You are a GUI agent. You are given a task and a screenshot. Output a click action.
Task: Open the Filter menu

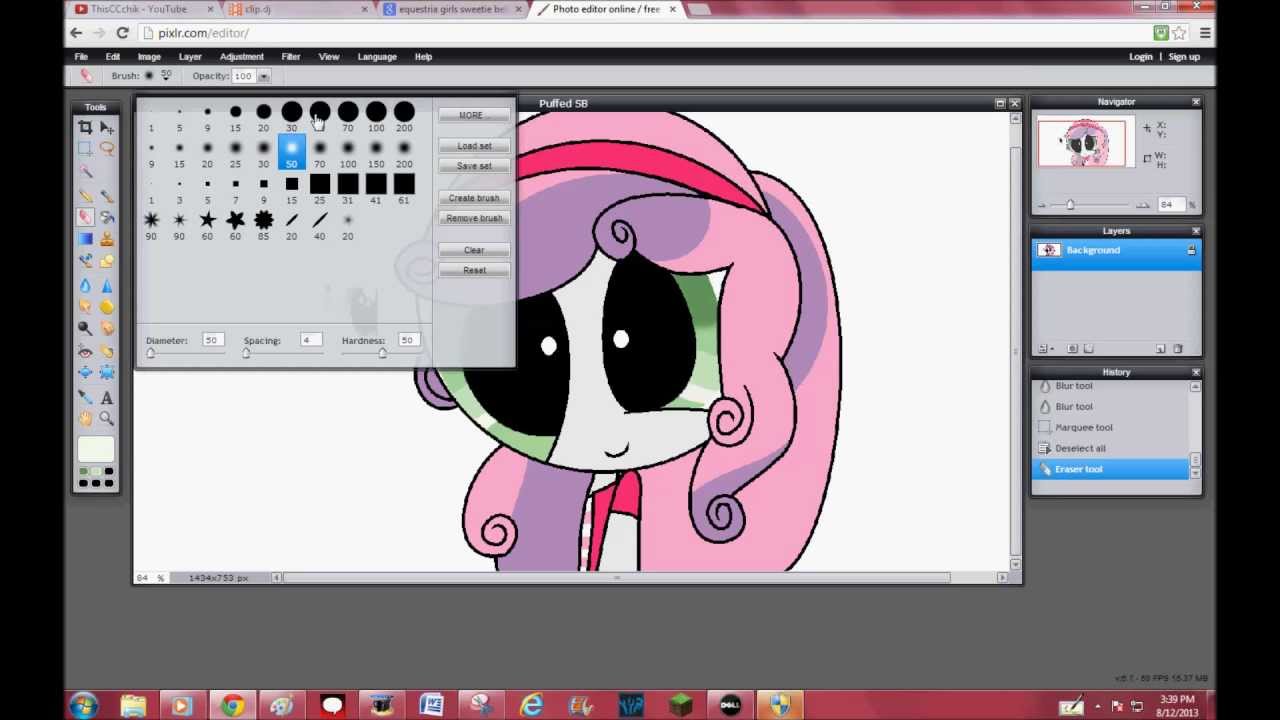(291, 57)
